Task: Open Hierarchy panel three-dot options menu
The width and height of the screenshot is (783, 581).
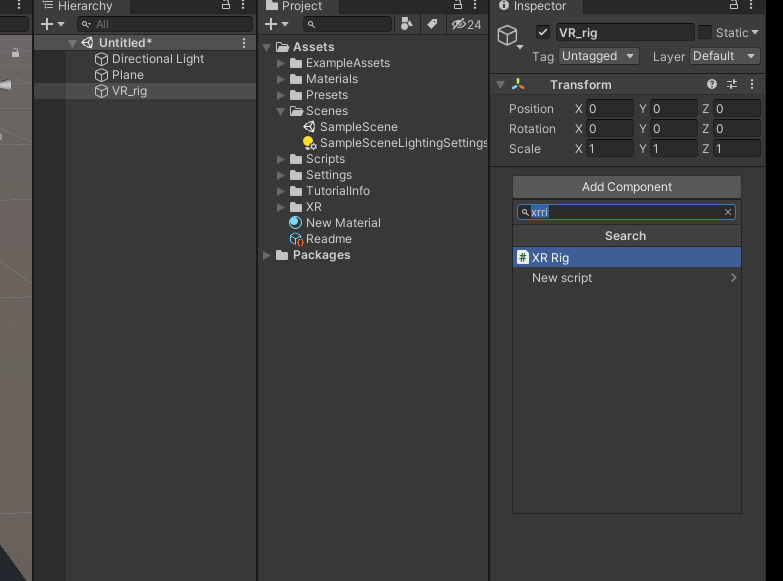Action: click(243, 5)
